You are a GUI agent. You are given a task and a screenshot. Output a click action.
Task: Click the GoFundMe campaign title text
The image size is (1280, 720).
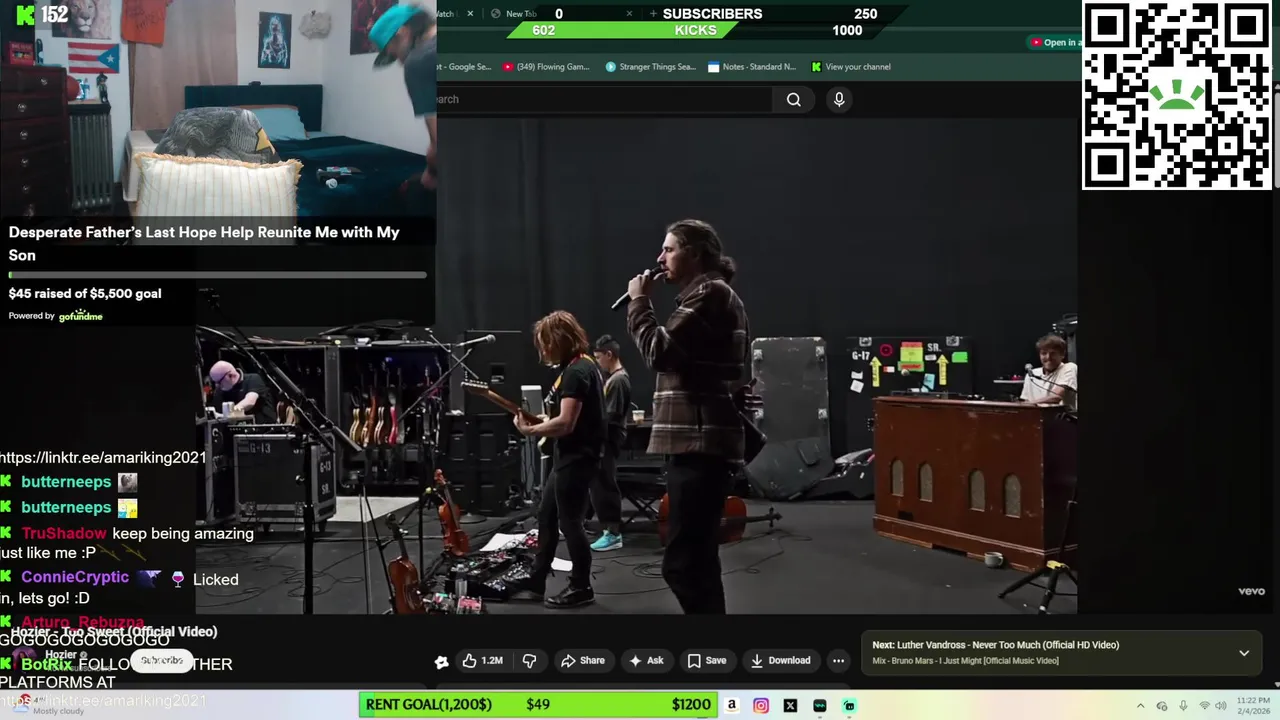[204, 243]
